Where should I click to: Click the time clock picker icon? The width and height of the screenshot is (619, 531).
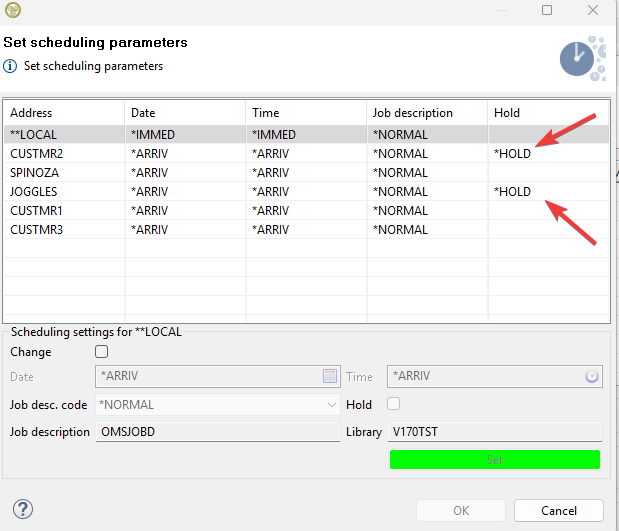(x=591, y=377)
